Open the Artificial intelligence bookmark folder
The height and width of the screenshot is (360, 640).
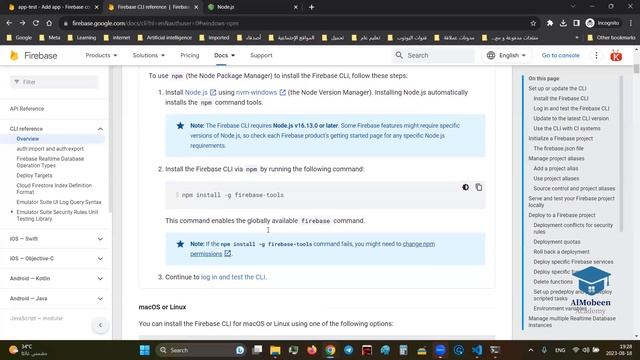(x=165, y=38)
